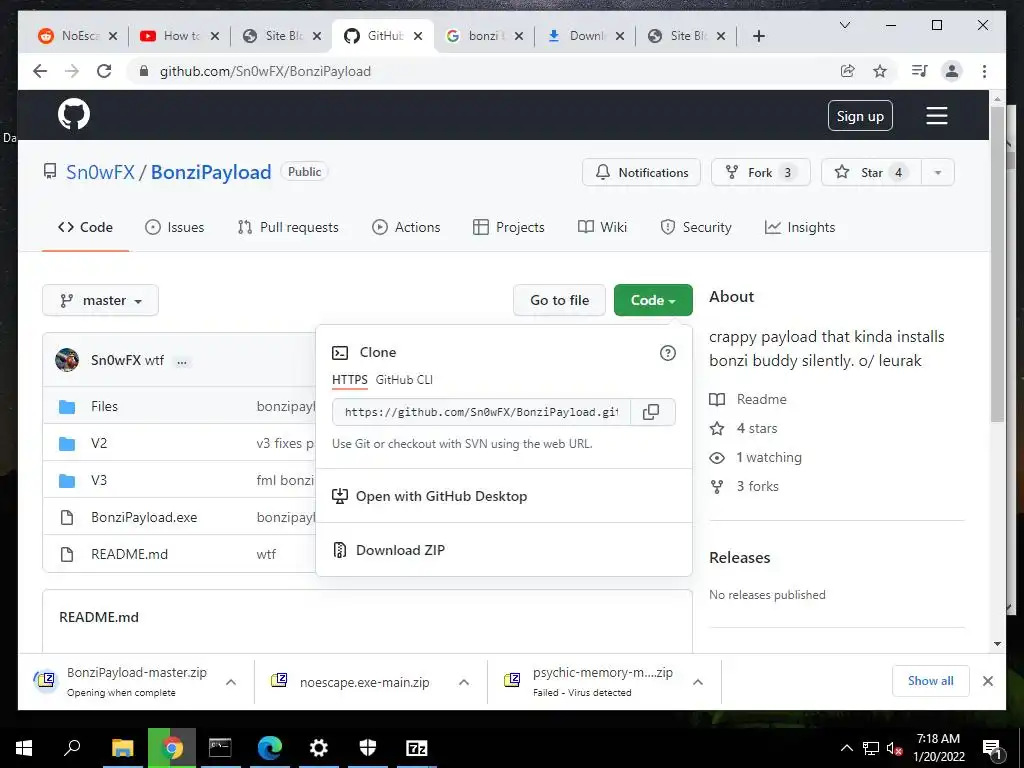
Task: Open psychic-memory zip download options chevron
Action: (697, 682)
